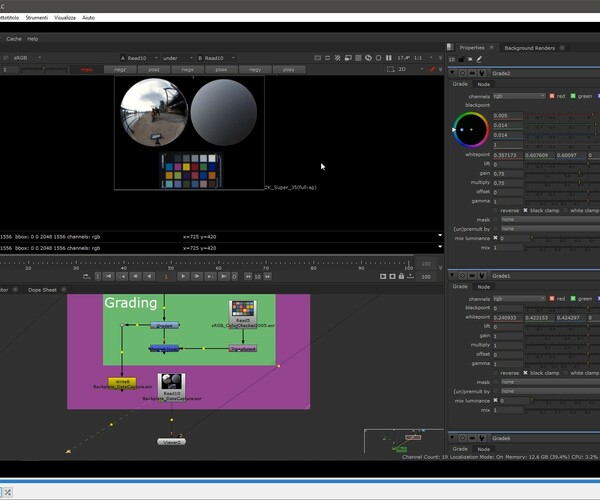The image size is (600, 500).
Task: Click the viewer checkerboard icon
Action: (338, 58)
